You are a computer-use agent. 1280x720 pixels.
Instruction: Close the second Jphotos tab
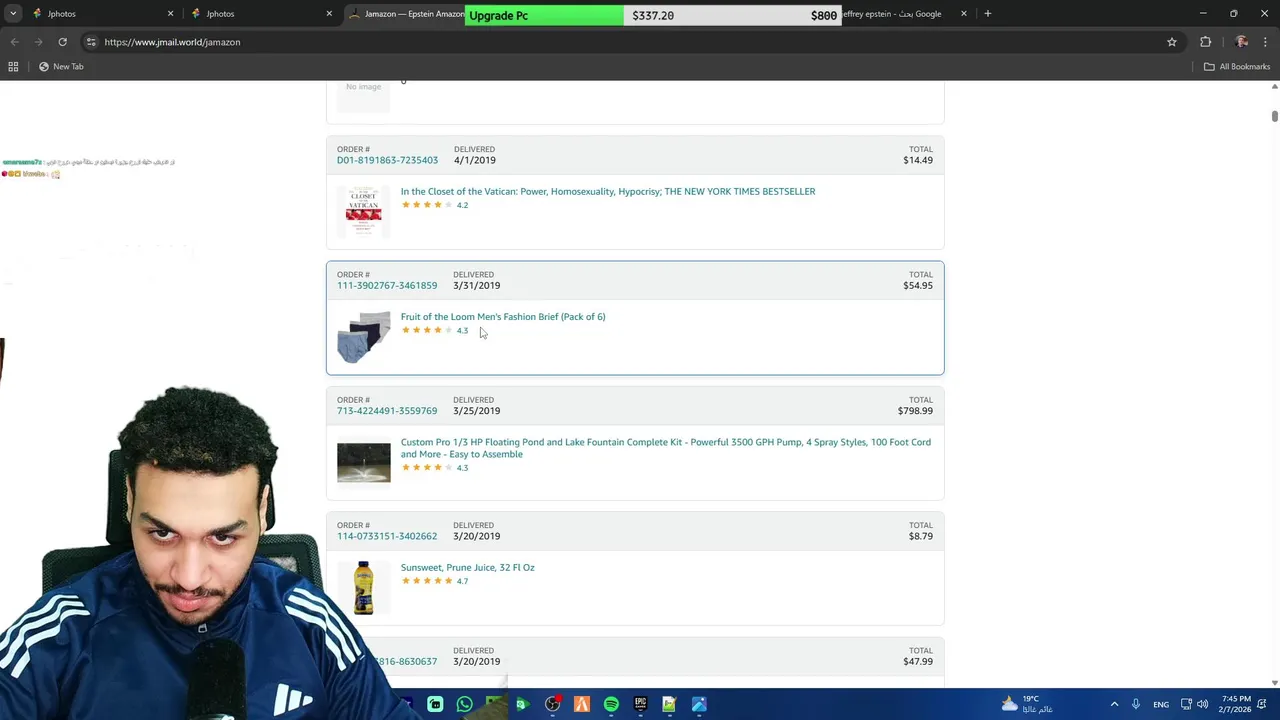[329, 14]
